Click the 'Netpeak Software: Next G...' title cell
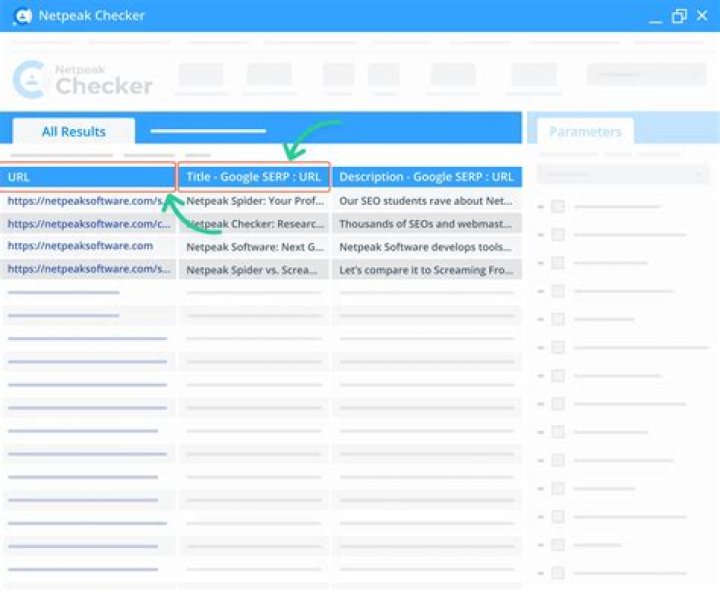Image resolution: width=720 pixels, height=592 pixels. (x=254, y=246)
